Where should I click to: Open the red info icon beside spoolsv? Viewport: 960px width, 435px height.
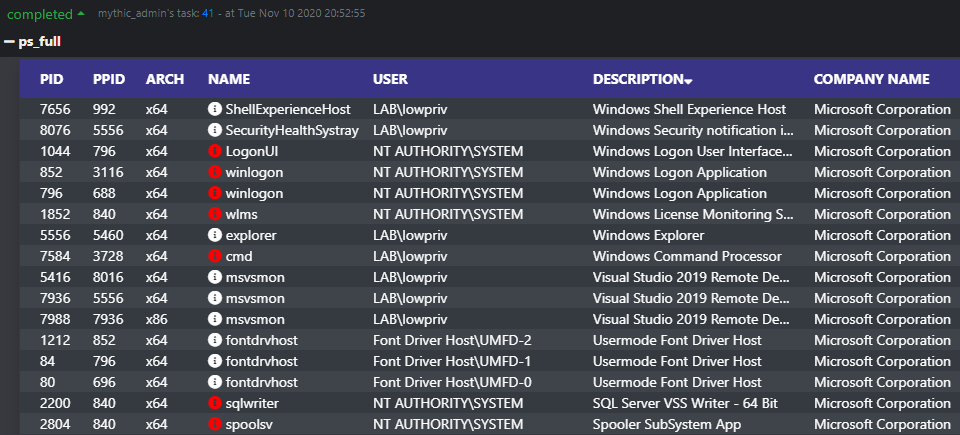pyautogui.click(x=214, y=424)
